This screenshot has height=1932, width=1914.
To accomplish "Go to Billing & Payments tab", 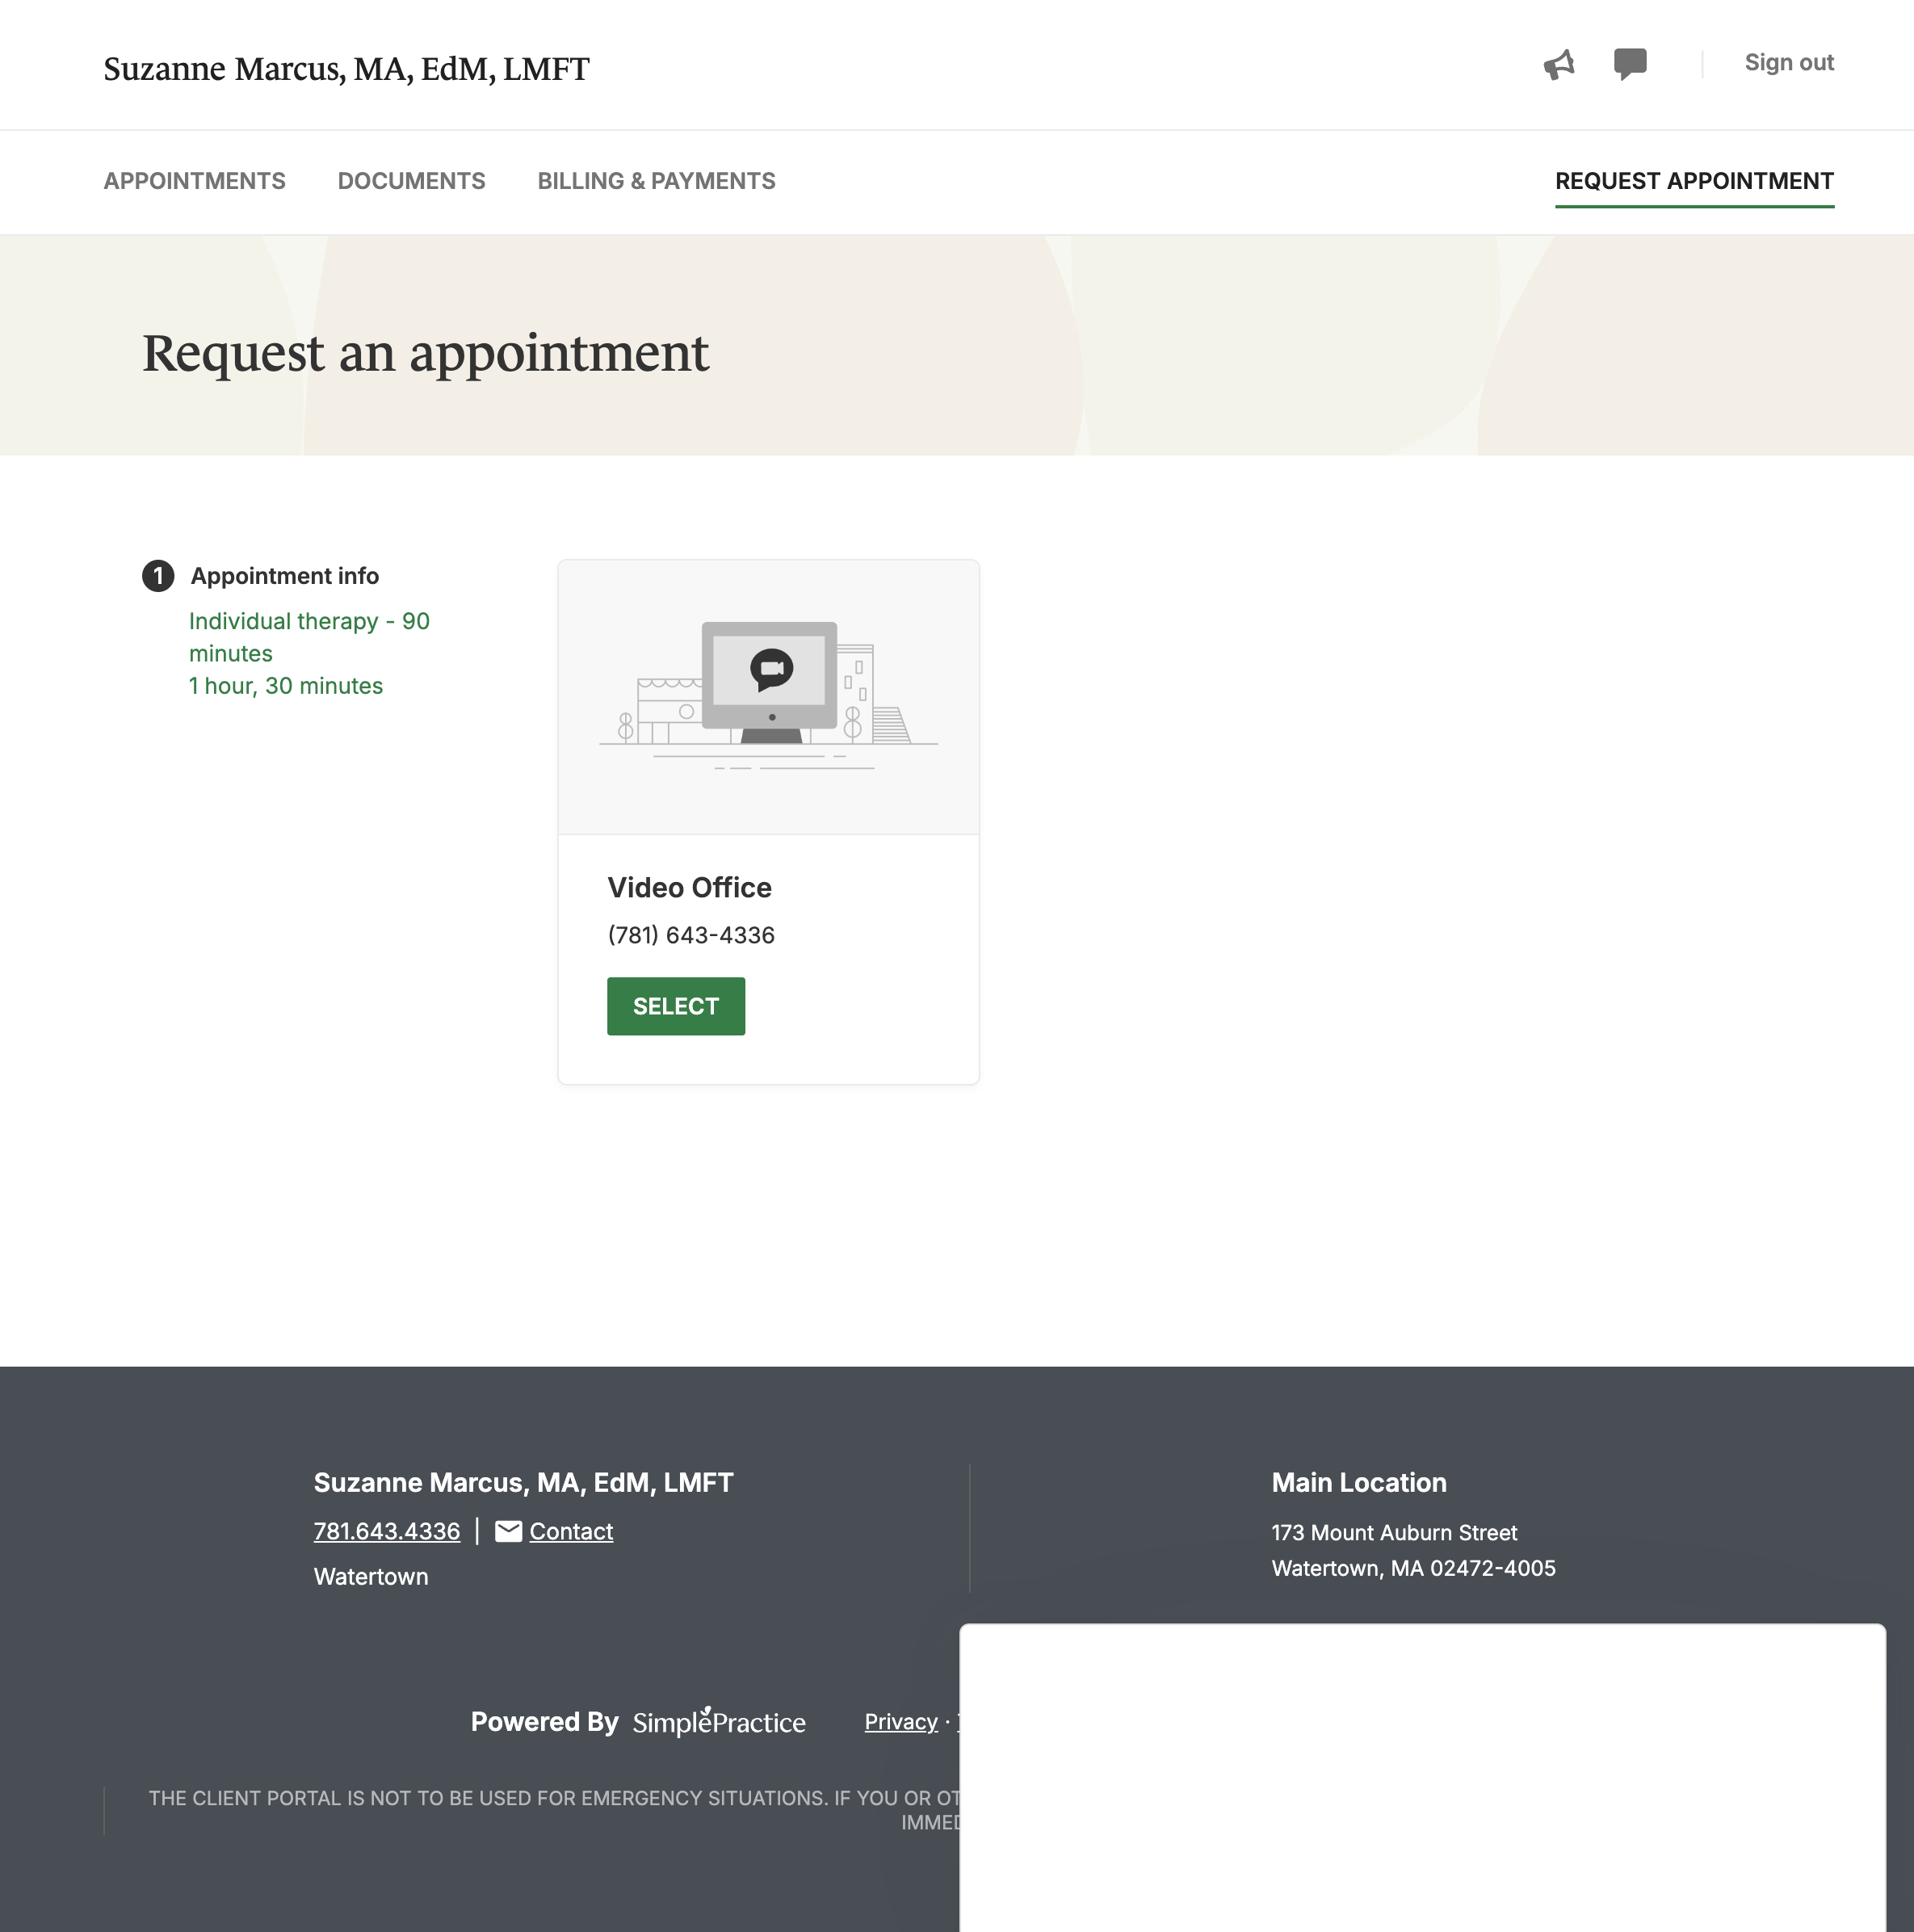I will coord(656,181).
